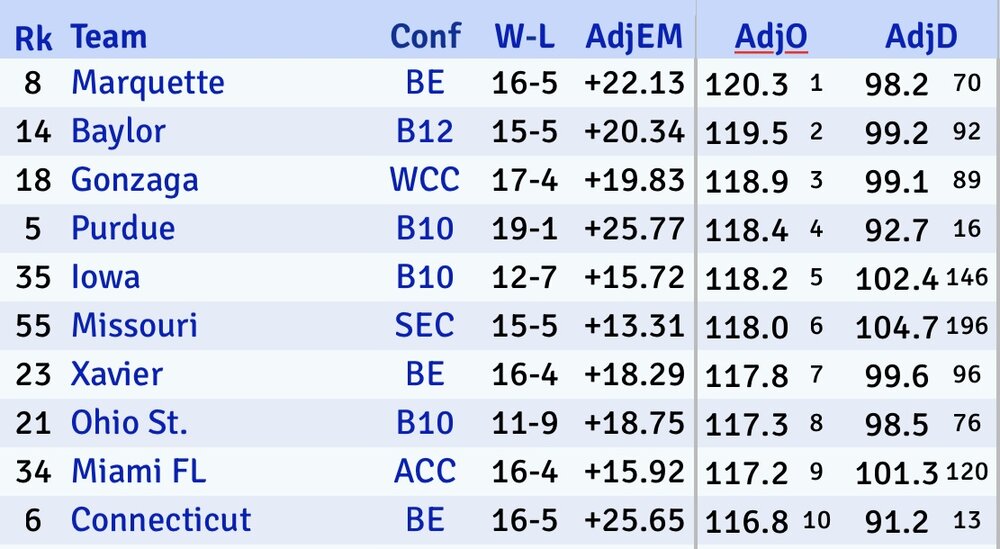Sort by AdjD column header

point(921,37)
